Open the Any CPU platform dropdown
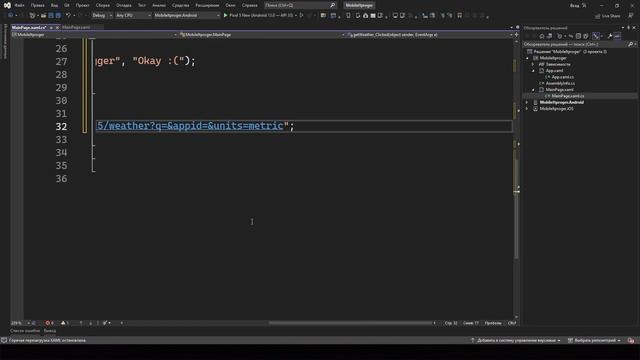 (133, 16)
